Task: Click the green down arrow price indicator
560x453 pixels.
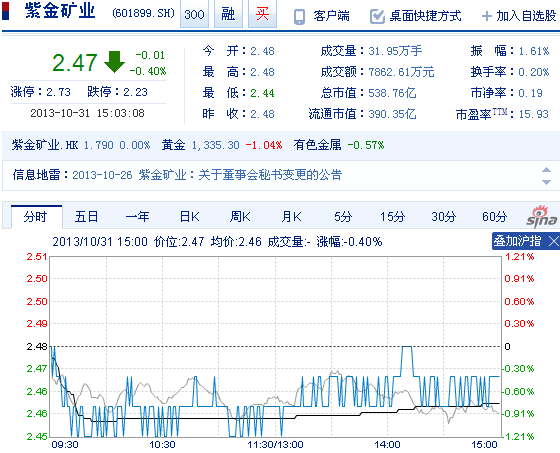Action: (114, 62)
